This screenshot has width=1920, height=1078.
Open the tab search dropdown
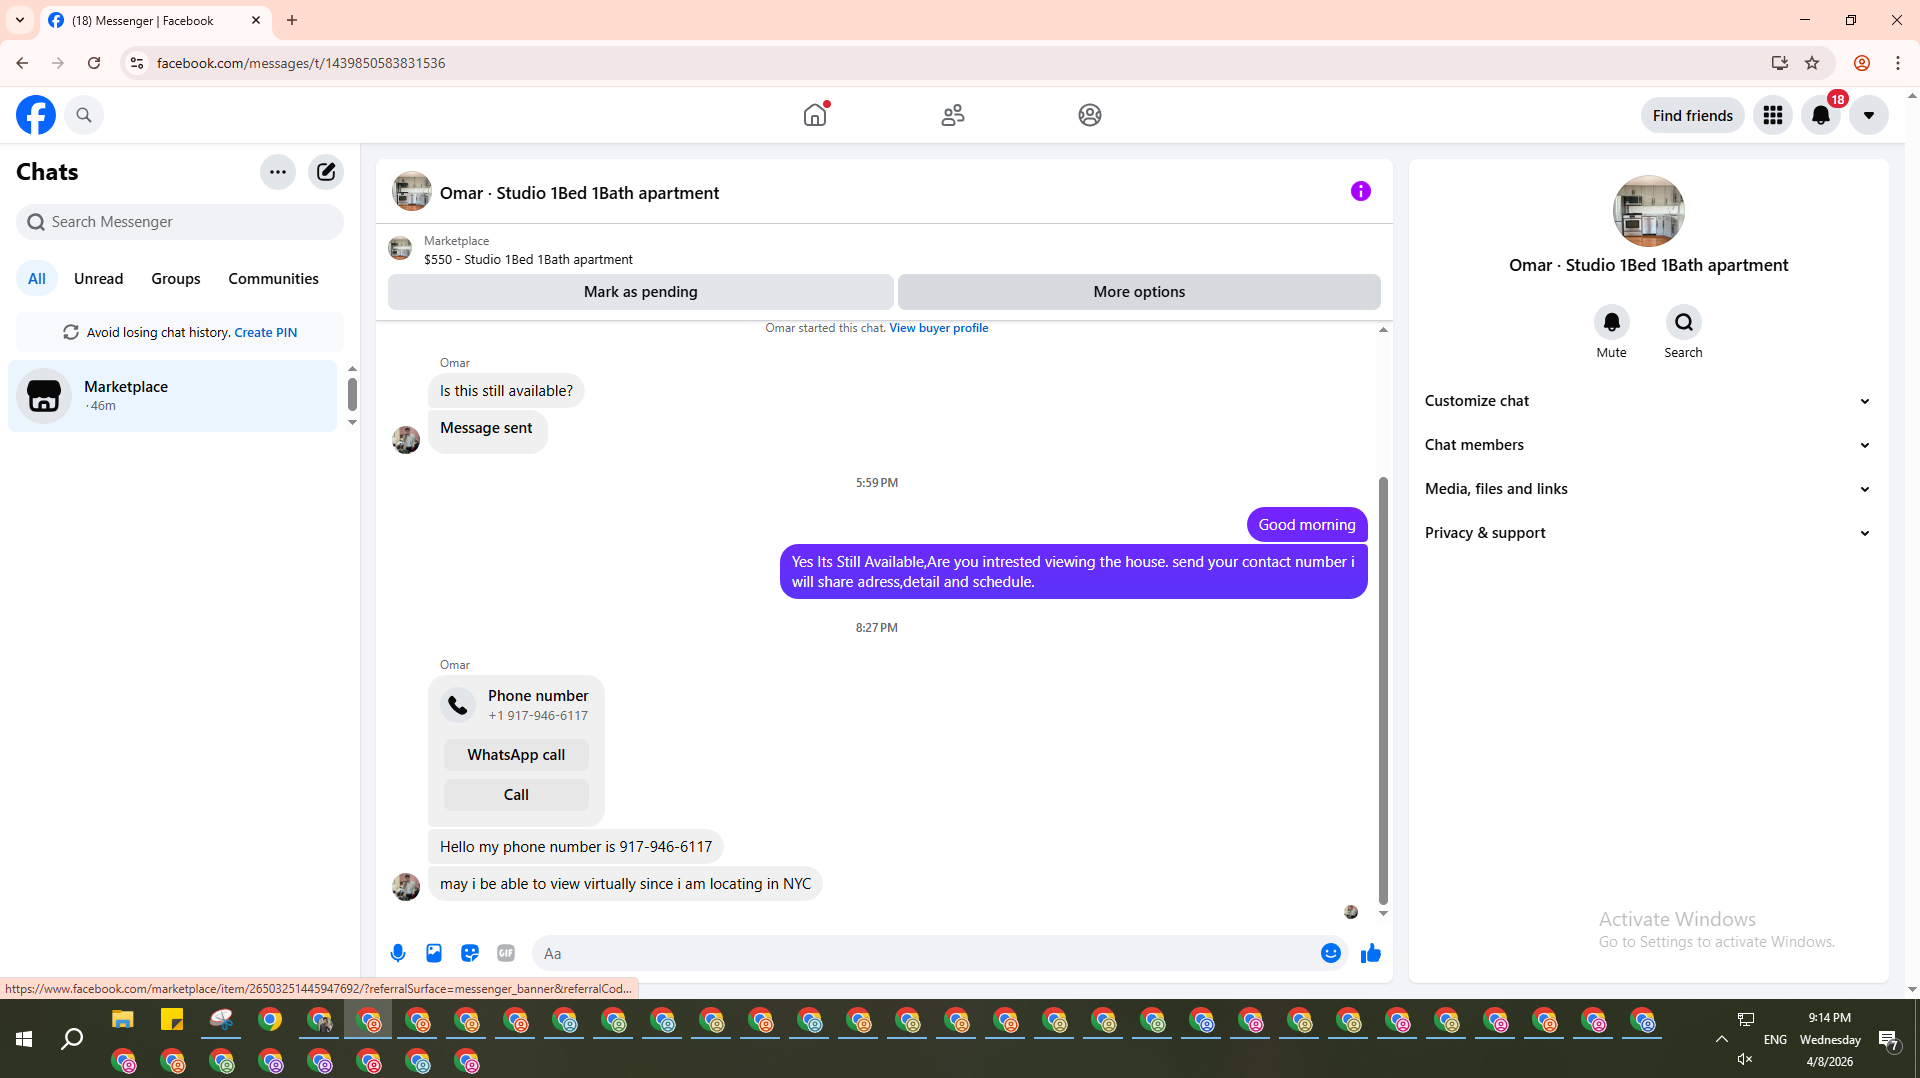(x=20, y=20)
